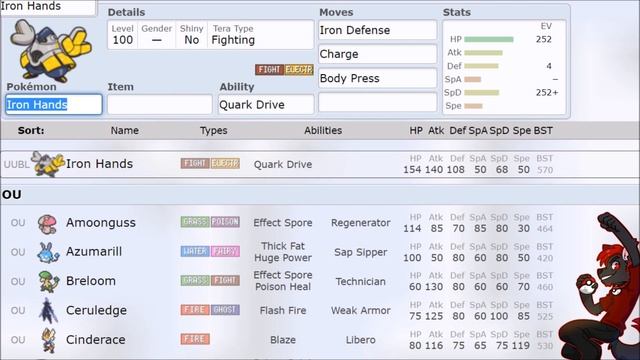
Task: Click the Electric type badge in Iron Hands row
Action: (x=225, y=163)
